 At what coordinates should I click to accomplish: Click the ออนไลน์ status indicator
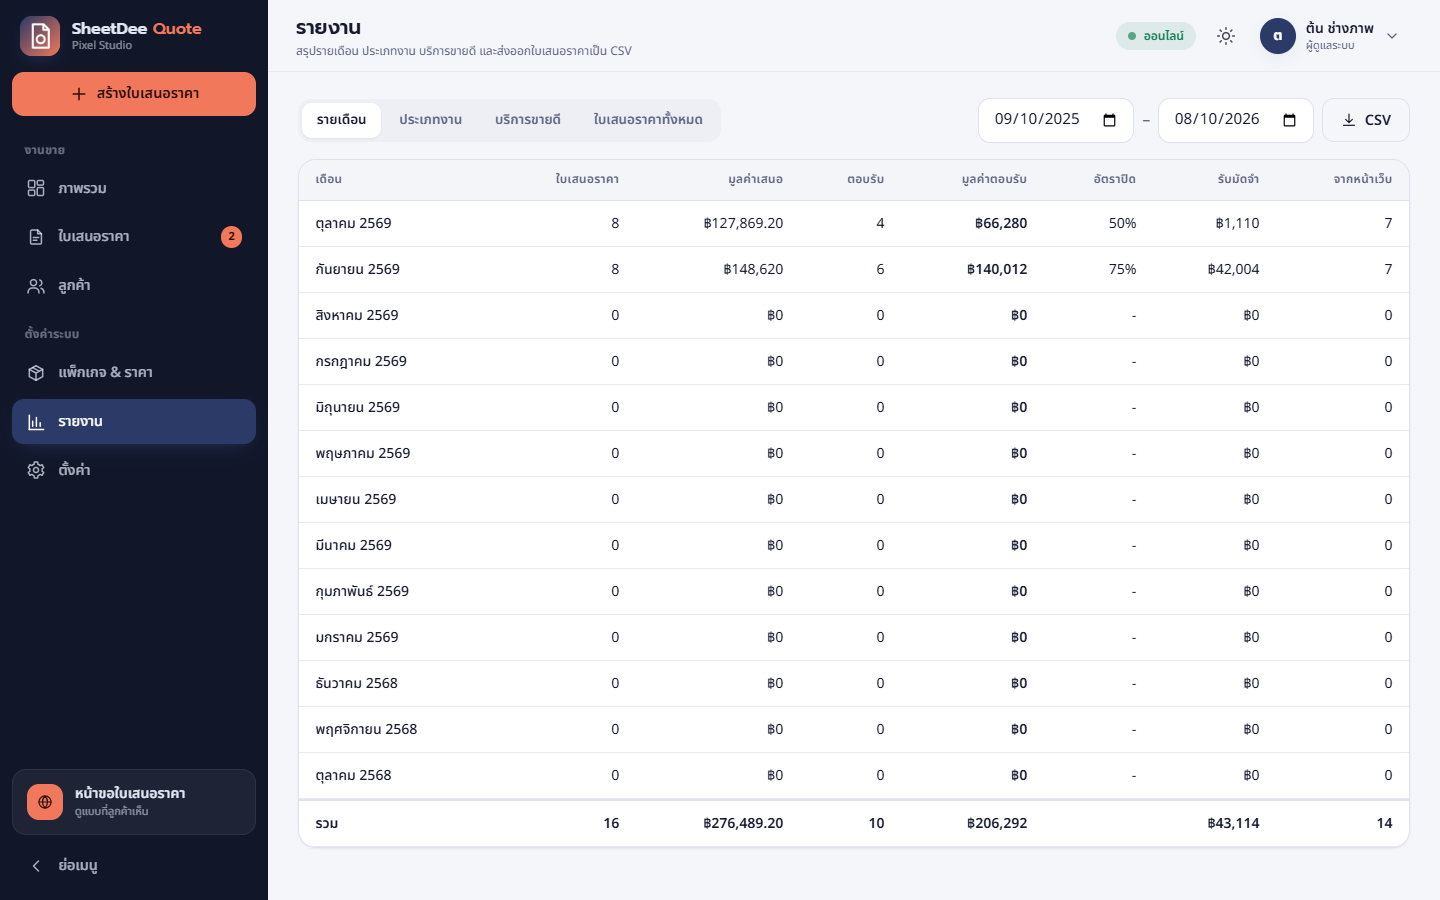1156,36
